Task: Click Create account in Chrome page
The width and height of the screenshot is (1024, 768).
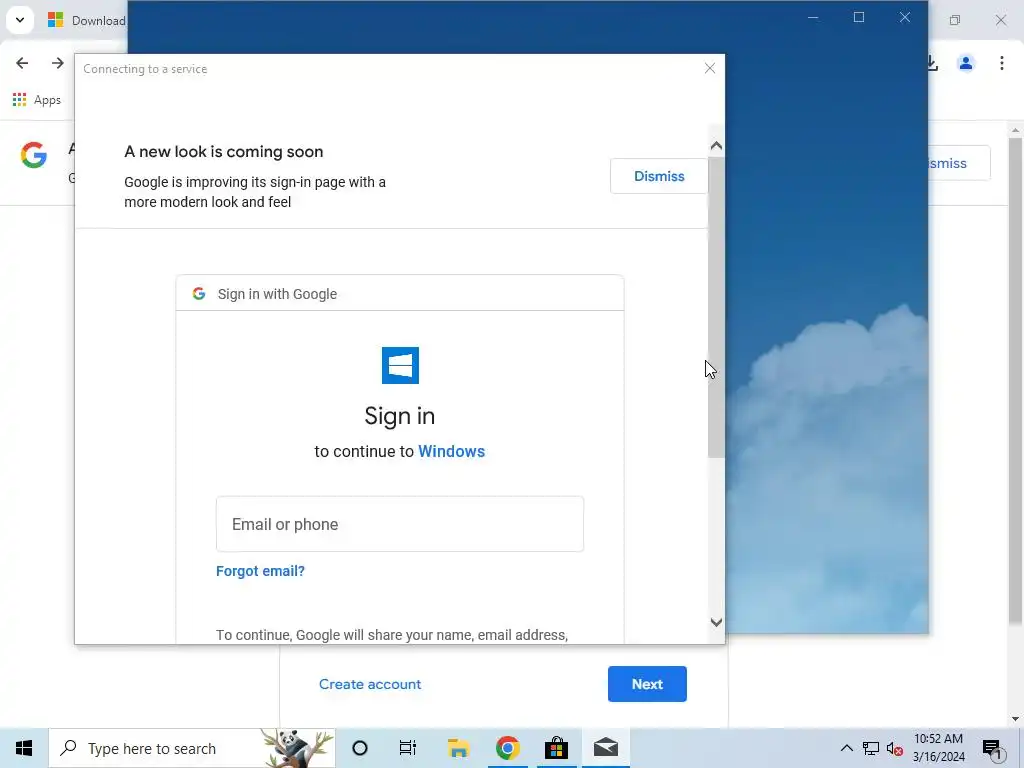Action: point(370,684)
